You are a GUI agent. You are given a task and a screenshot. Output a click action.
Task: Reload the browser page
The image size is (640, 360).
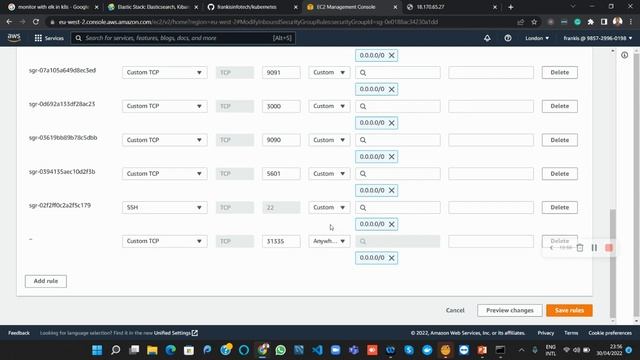click(36, 22)
